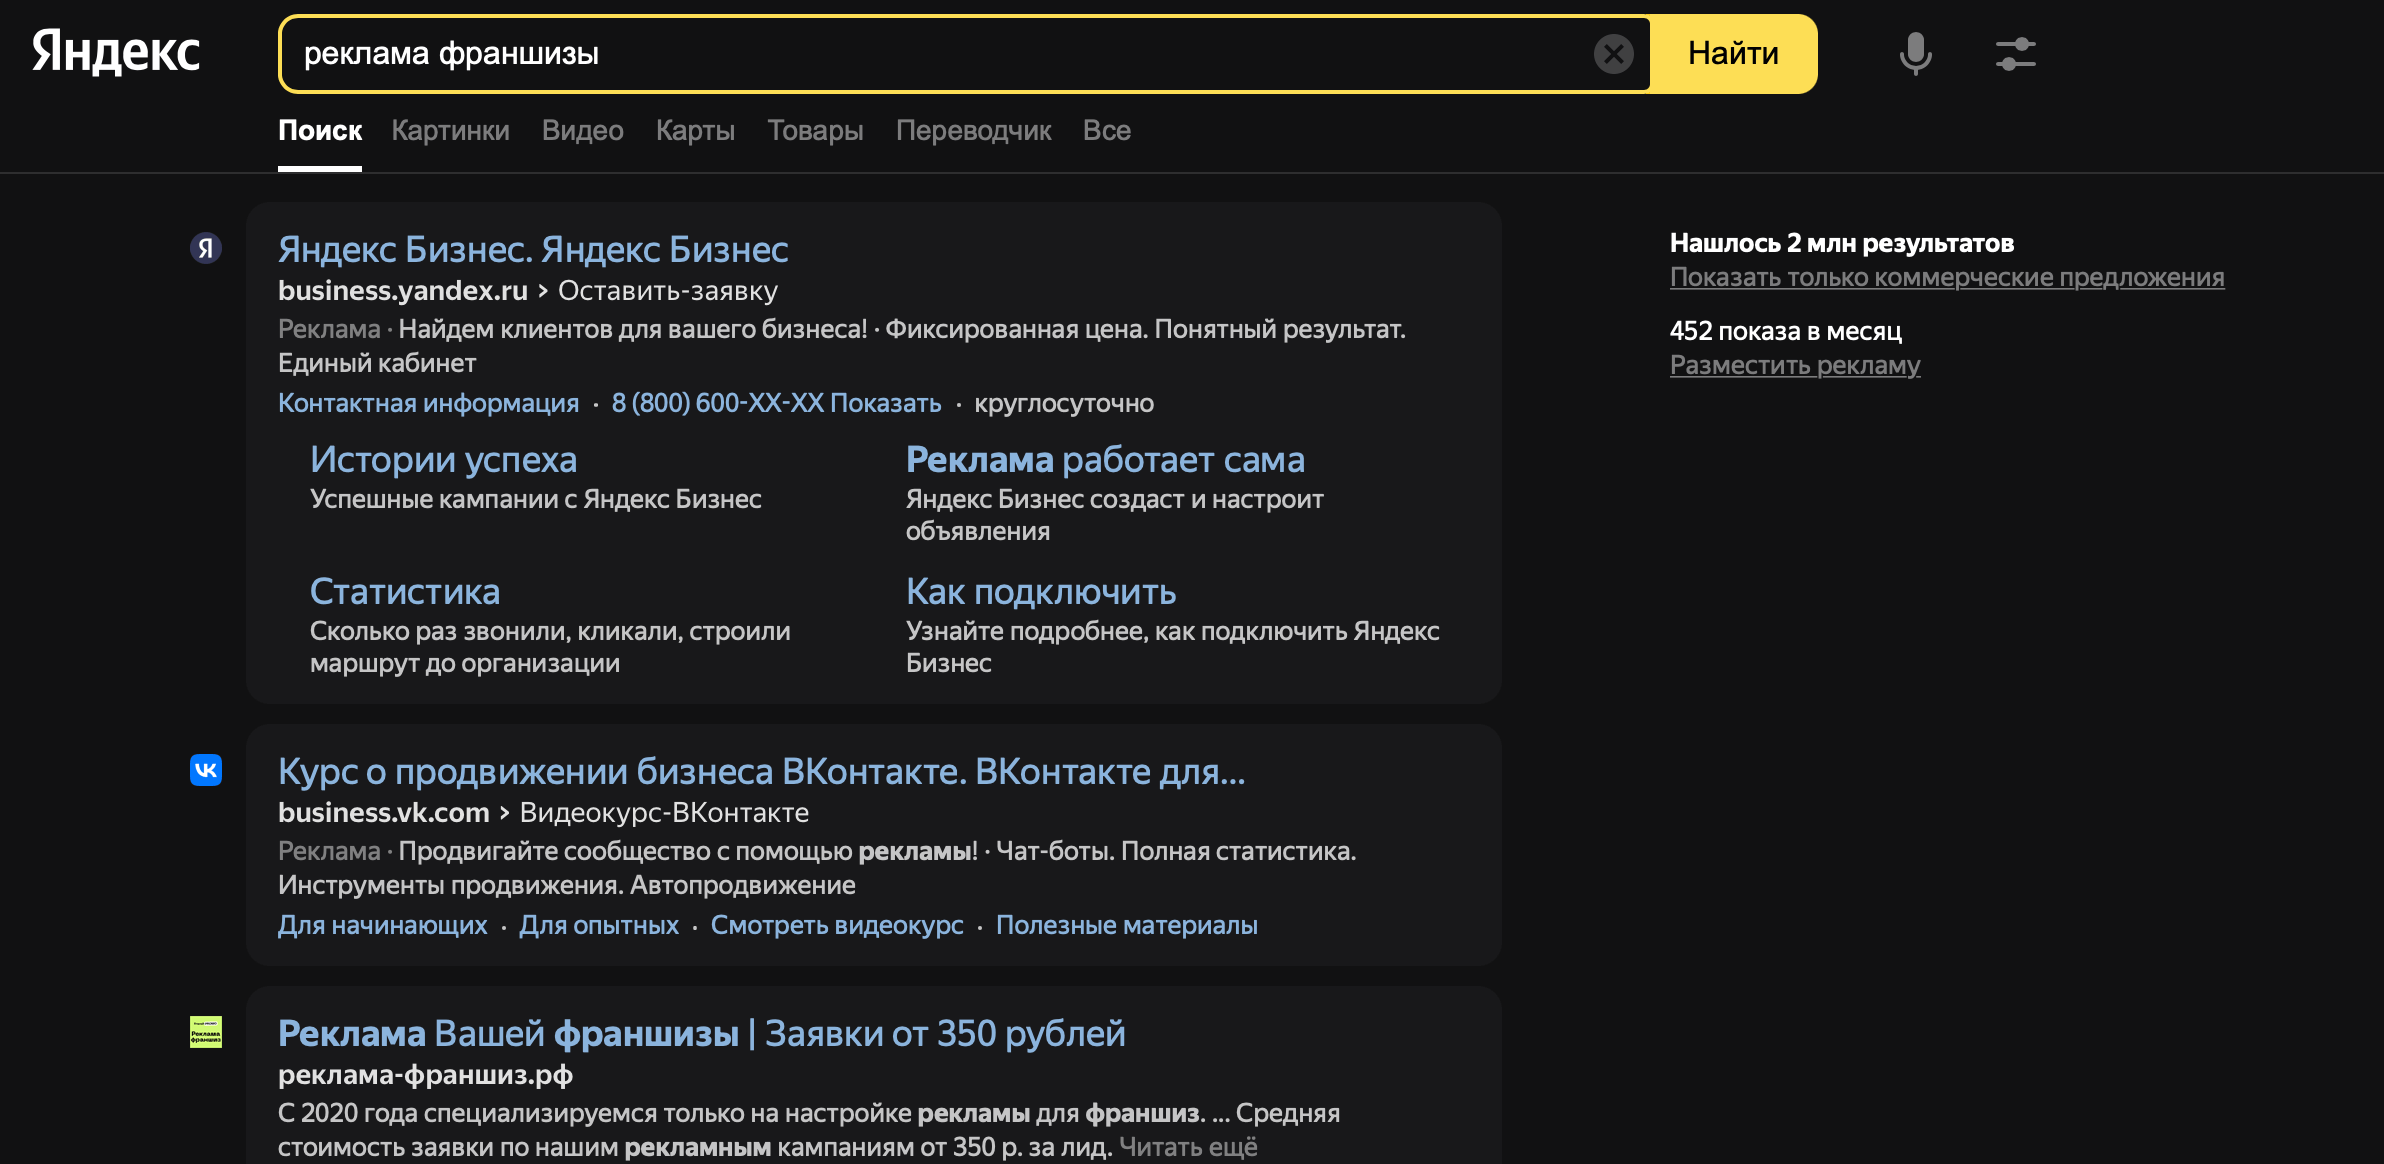Click 'Разместить рекламу' link
Viewport: 2384px width, 1164px height.
click(x=1795, y=365)
